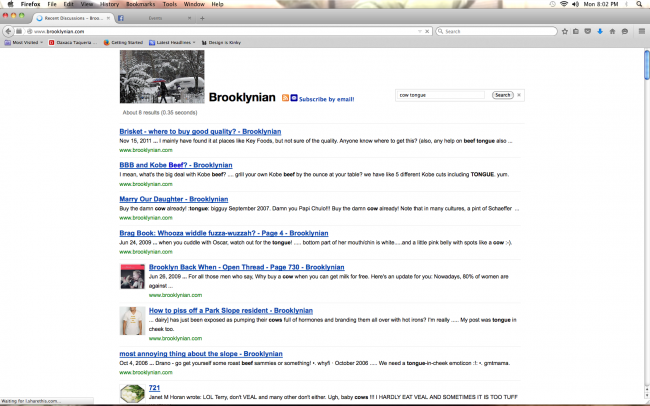Screen dimensions: 650x406
Task: Stop loading with the address bar X
Action: (427, 32)
